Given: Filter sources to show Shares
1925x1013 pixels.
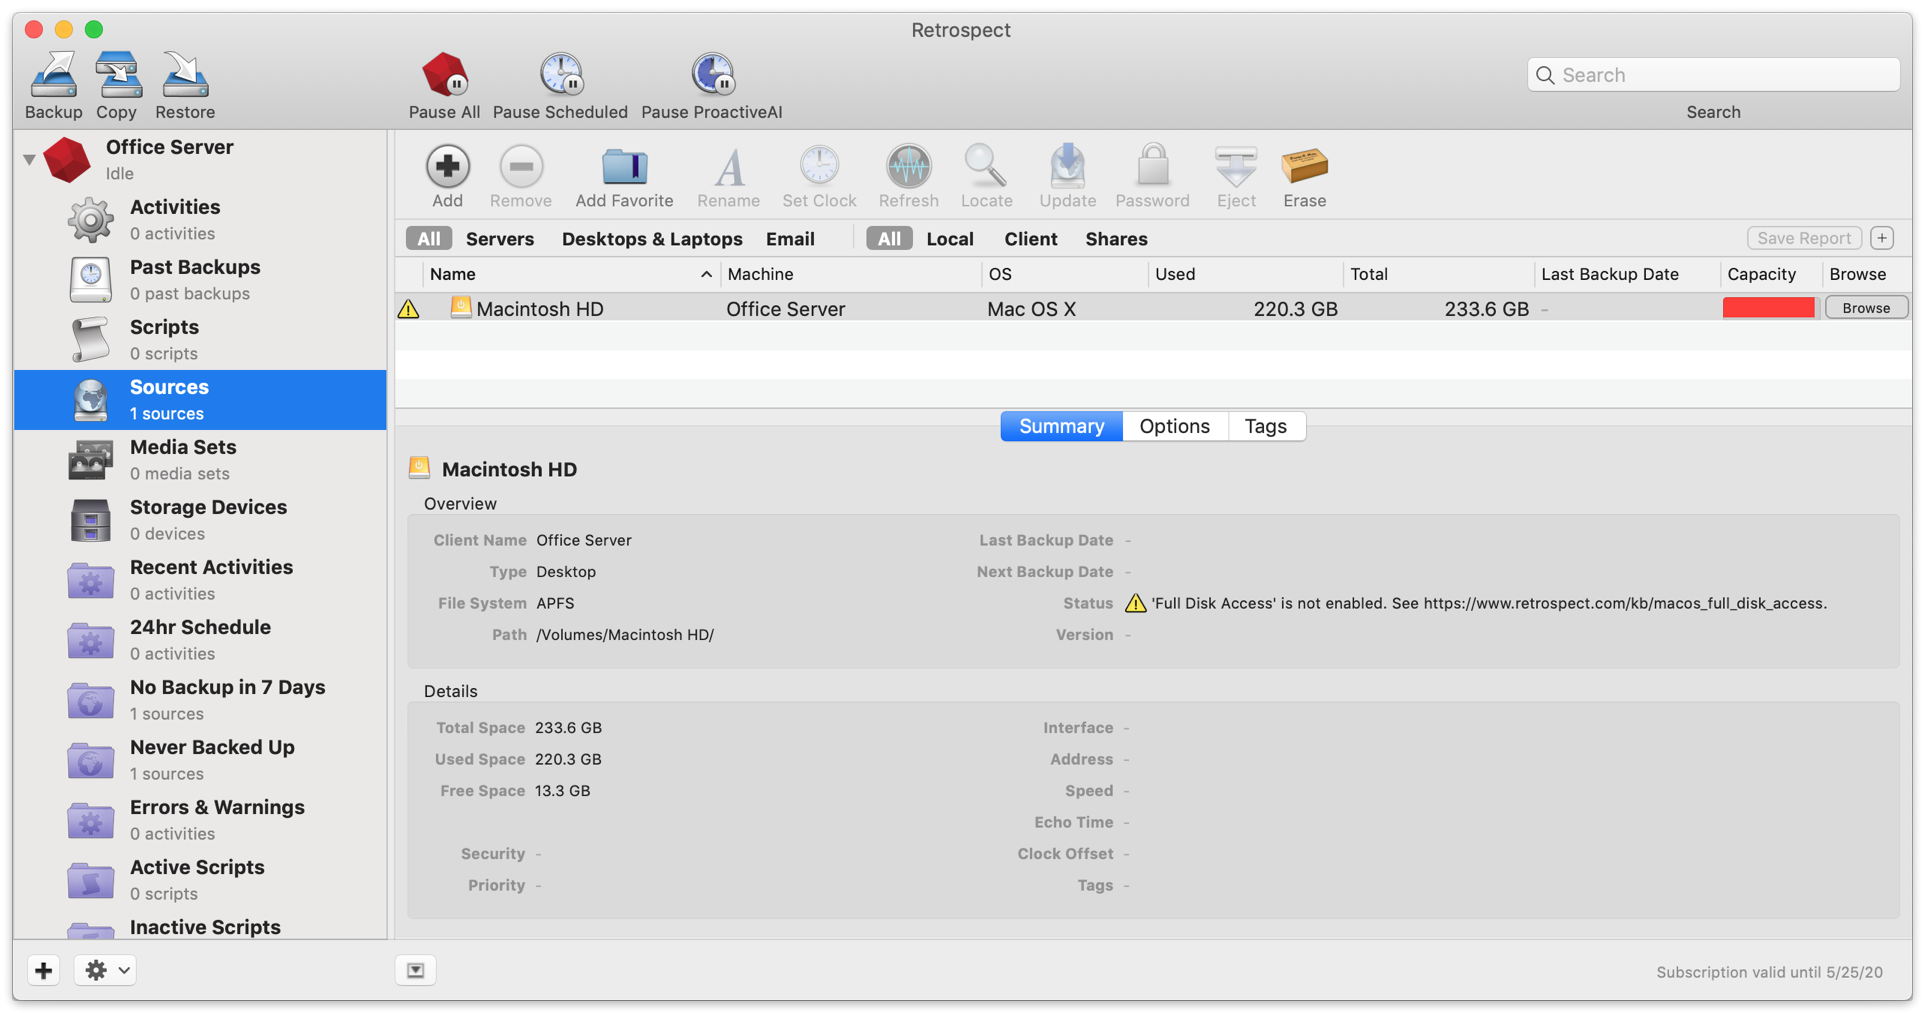Looking at the screenshot, I should point(1115,238).
